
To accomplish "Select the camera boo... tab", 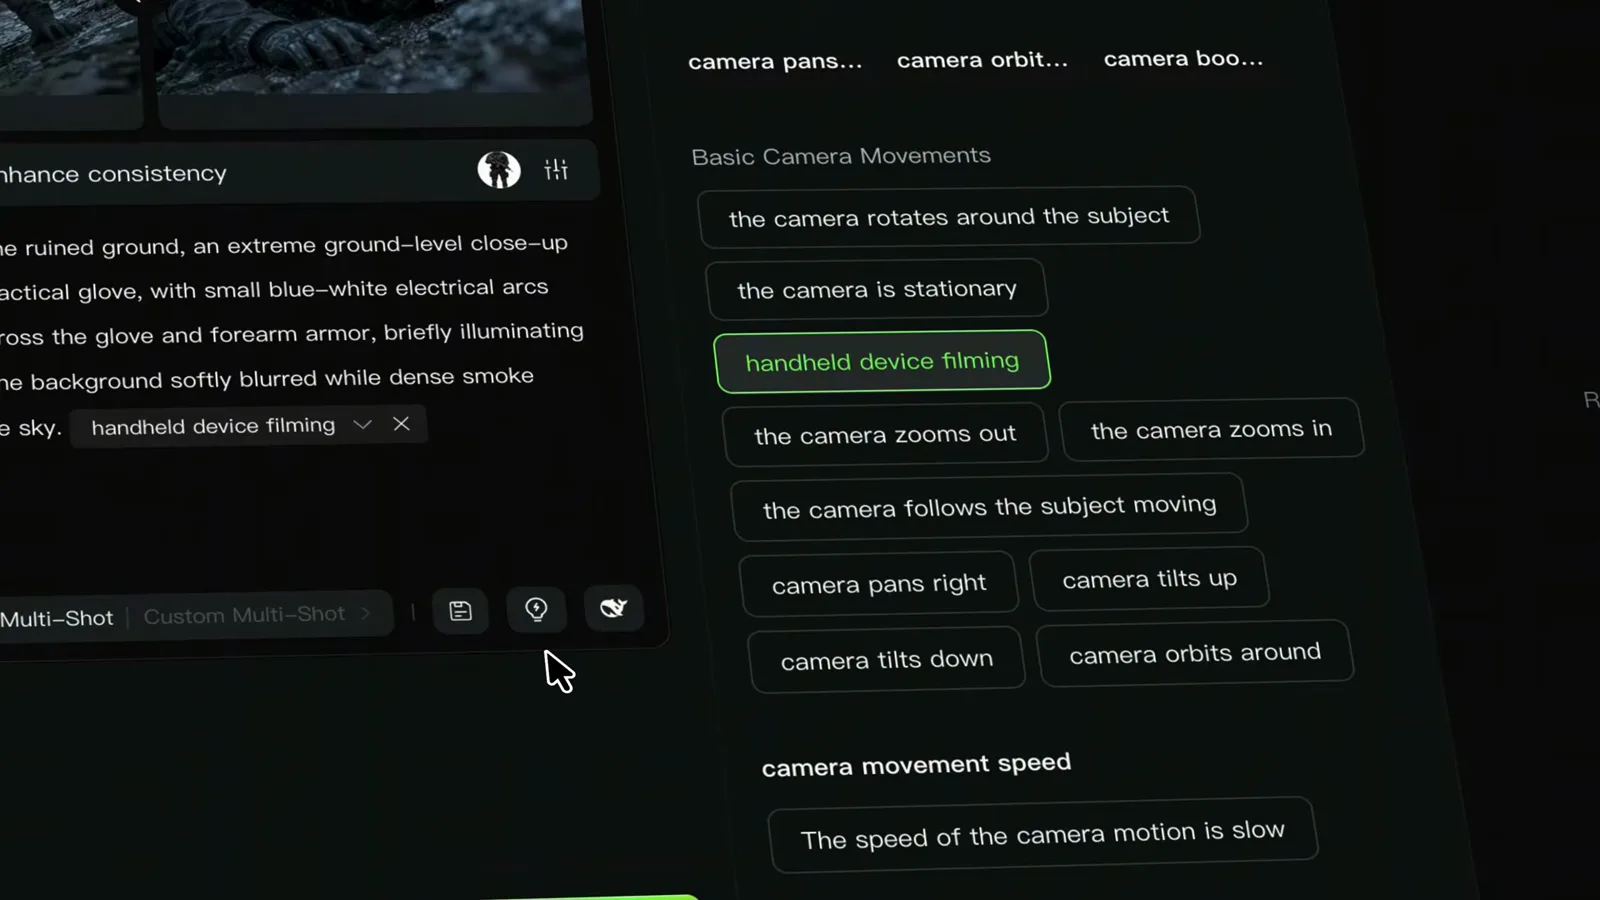I will point(1183,58).
